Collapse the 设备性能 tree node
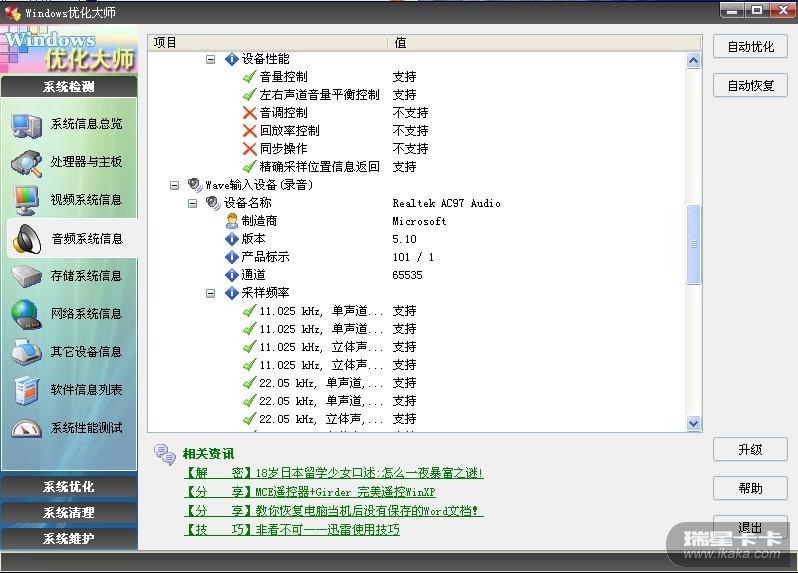The width and height of the screenshot is (798, 573). (x=210, y=60)
